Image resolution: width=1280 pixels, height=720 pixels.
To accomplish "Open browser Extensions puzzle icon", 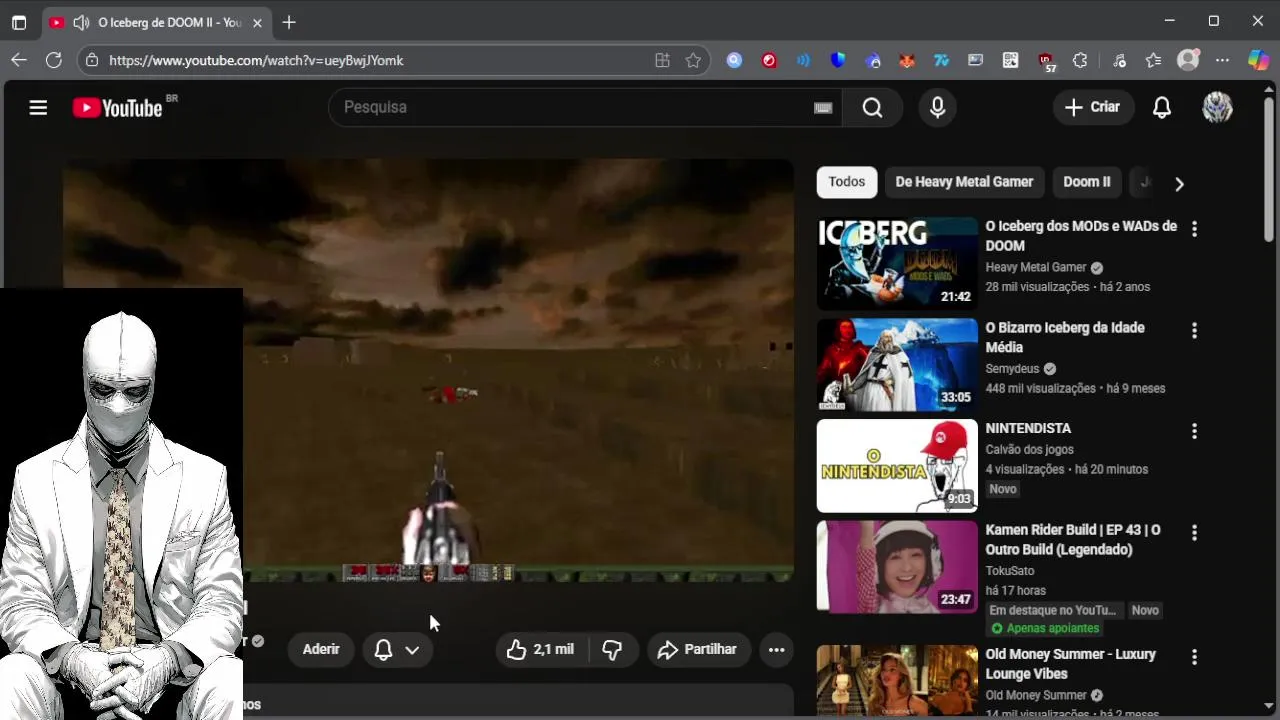I will 1080,60.
